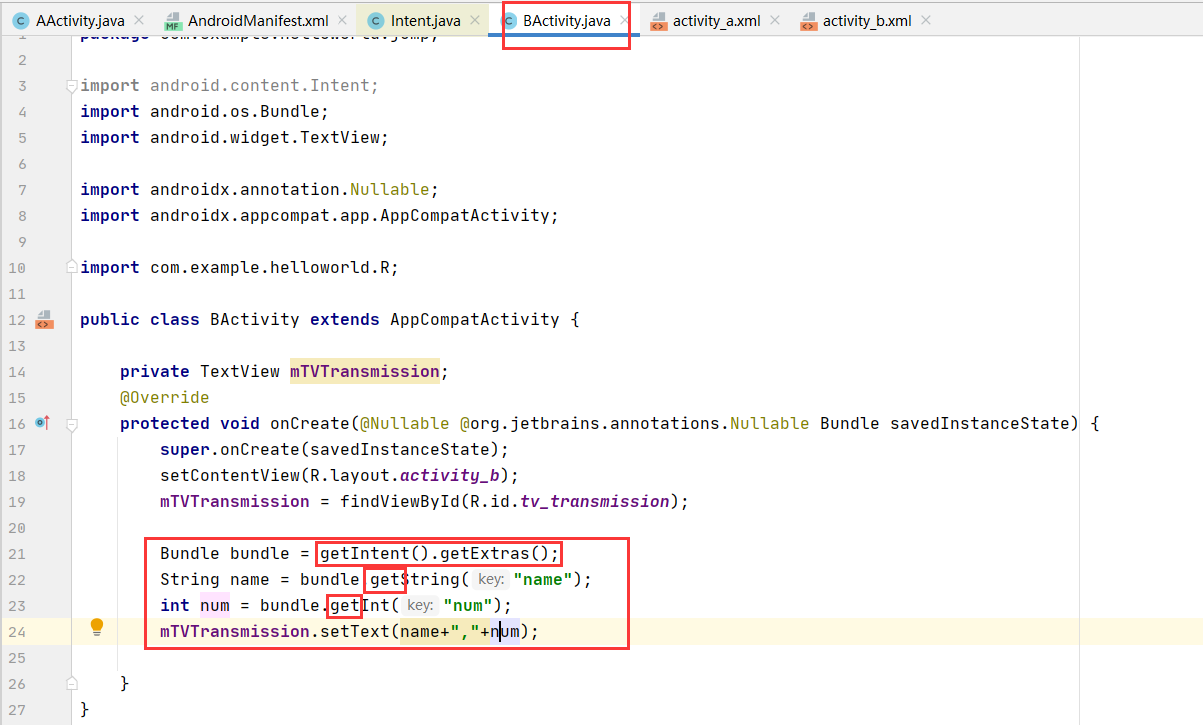
Task: Click import android.os.Bundle line
Action: coord(204,112)
